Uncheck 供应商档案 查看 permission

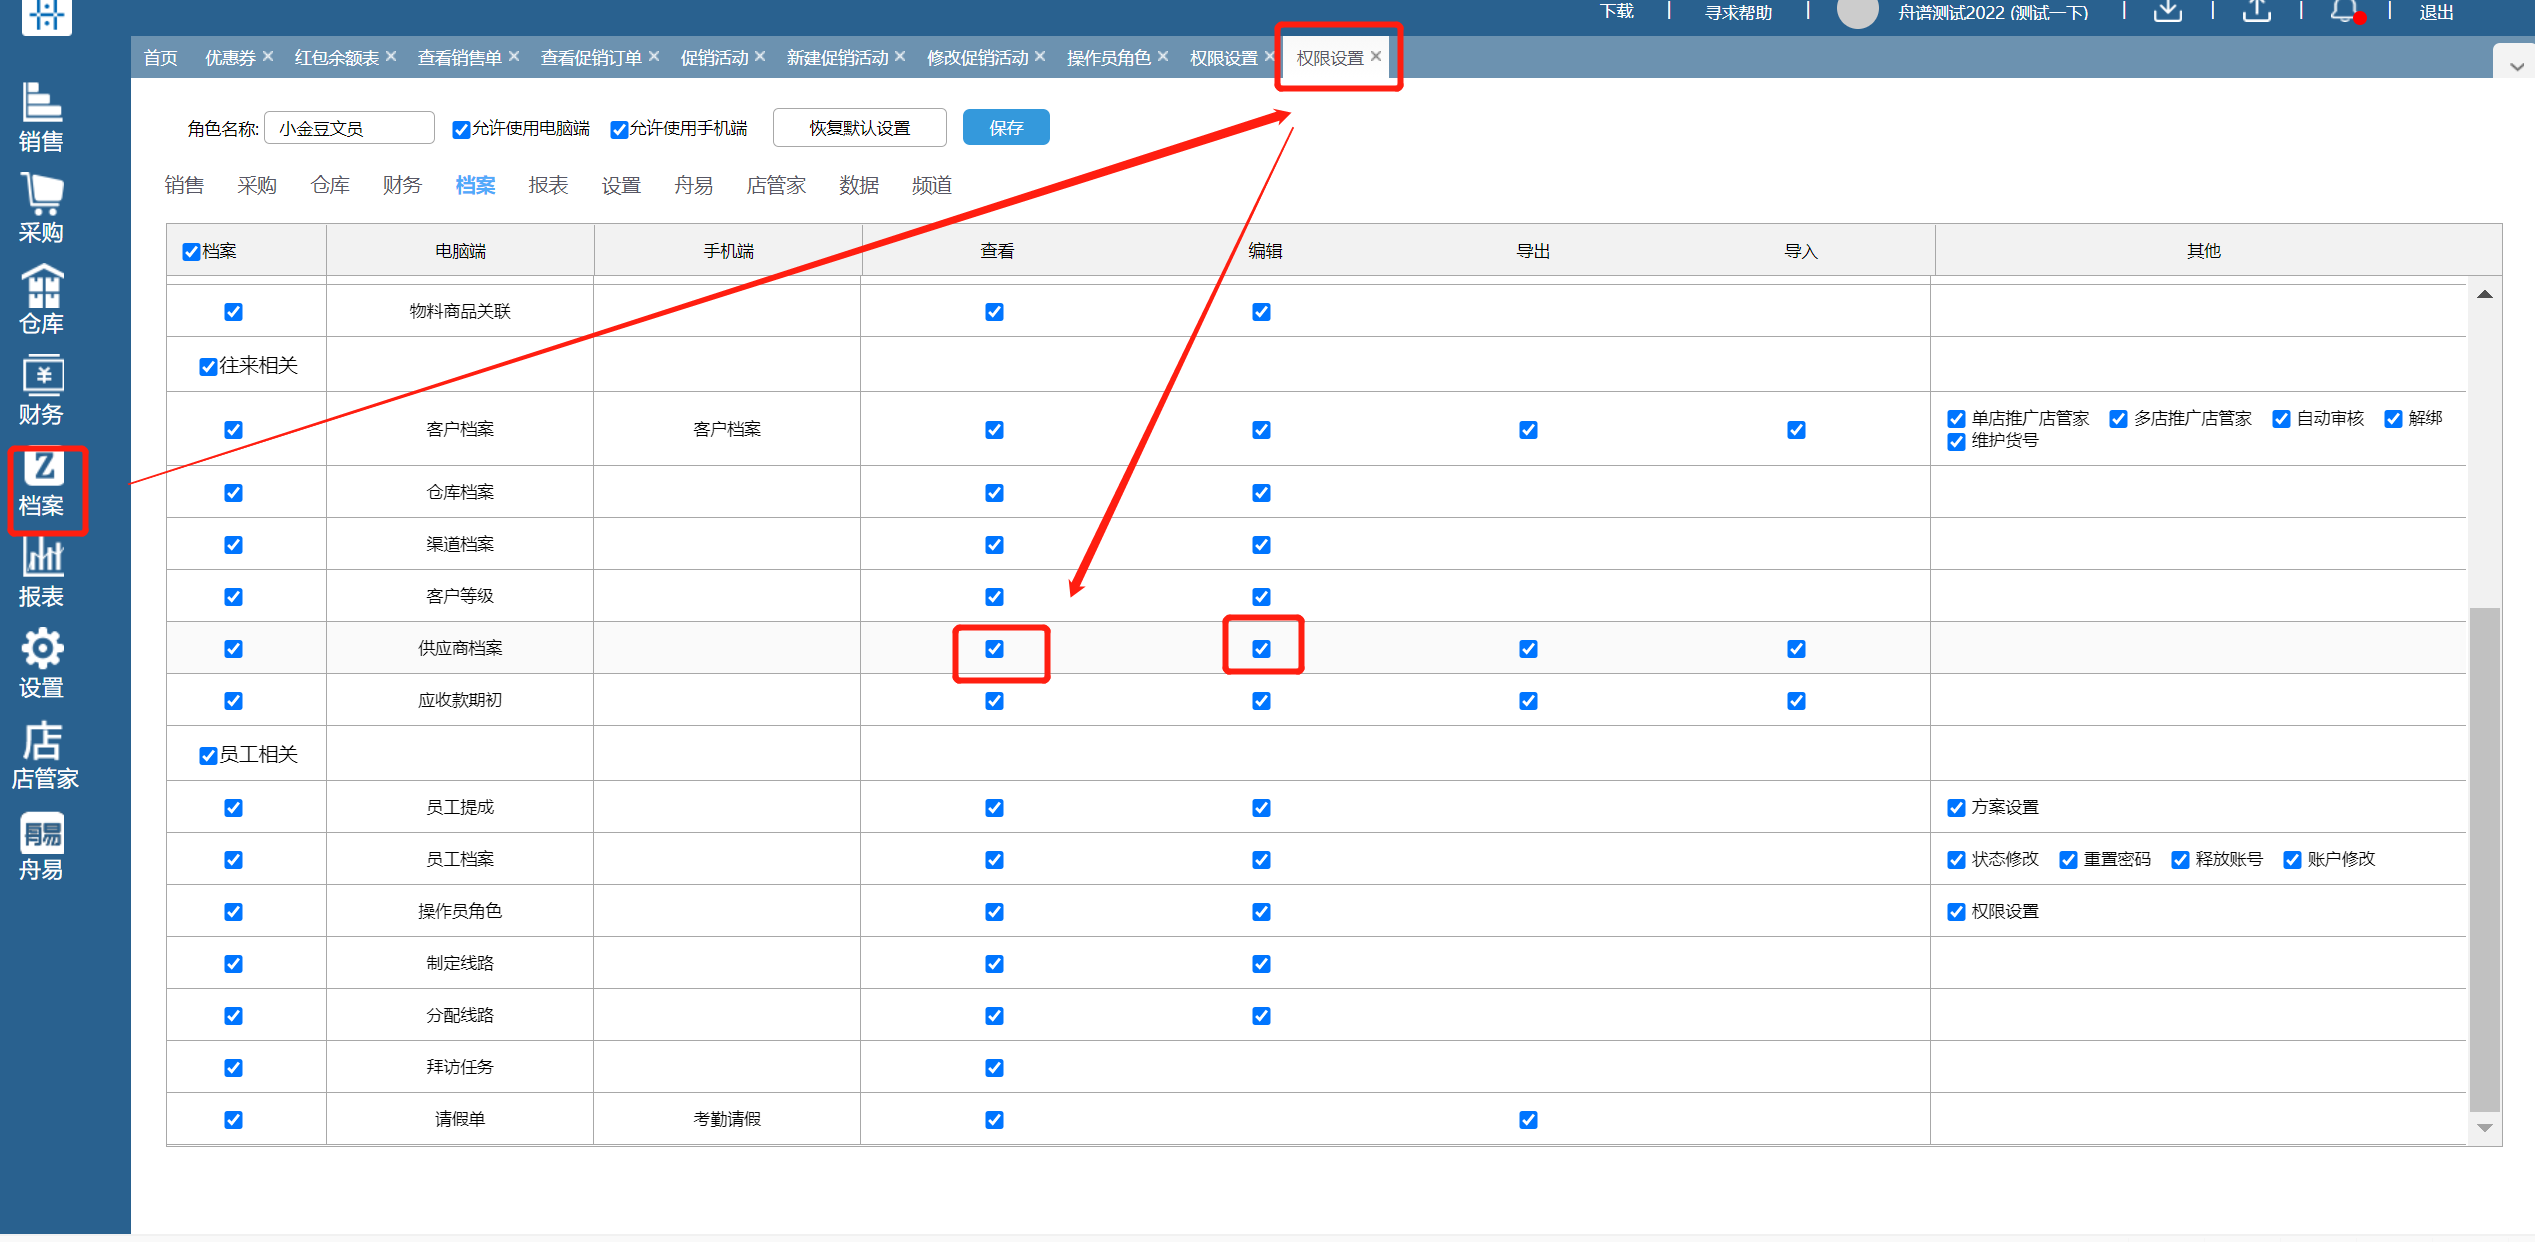(x=994, y=649)
